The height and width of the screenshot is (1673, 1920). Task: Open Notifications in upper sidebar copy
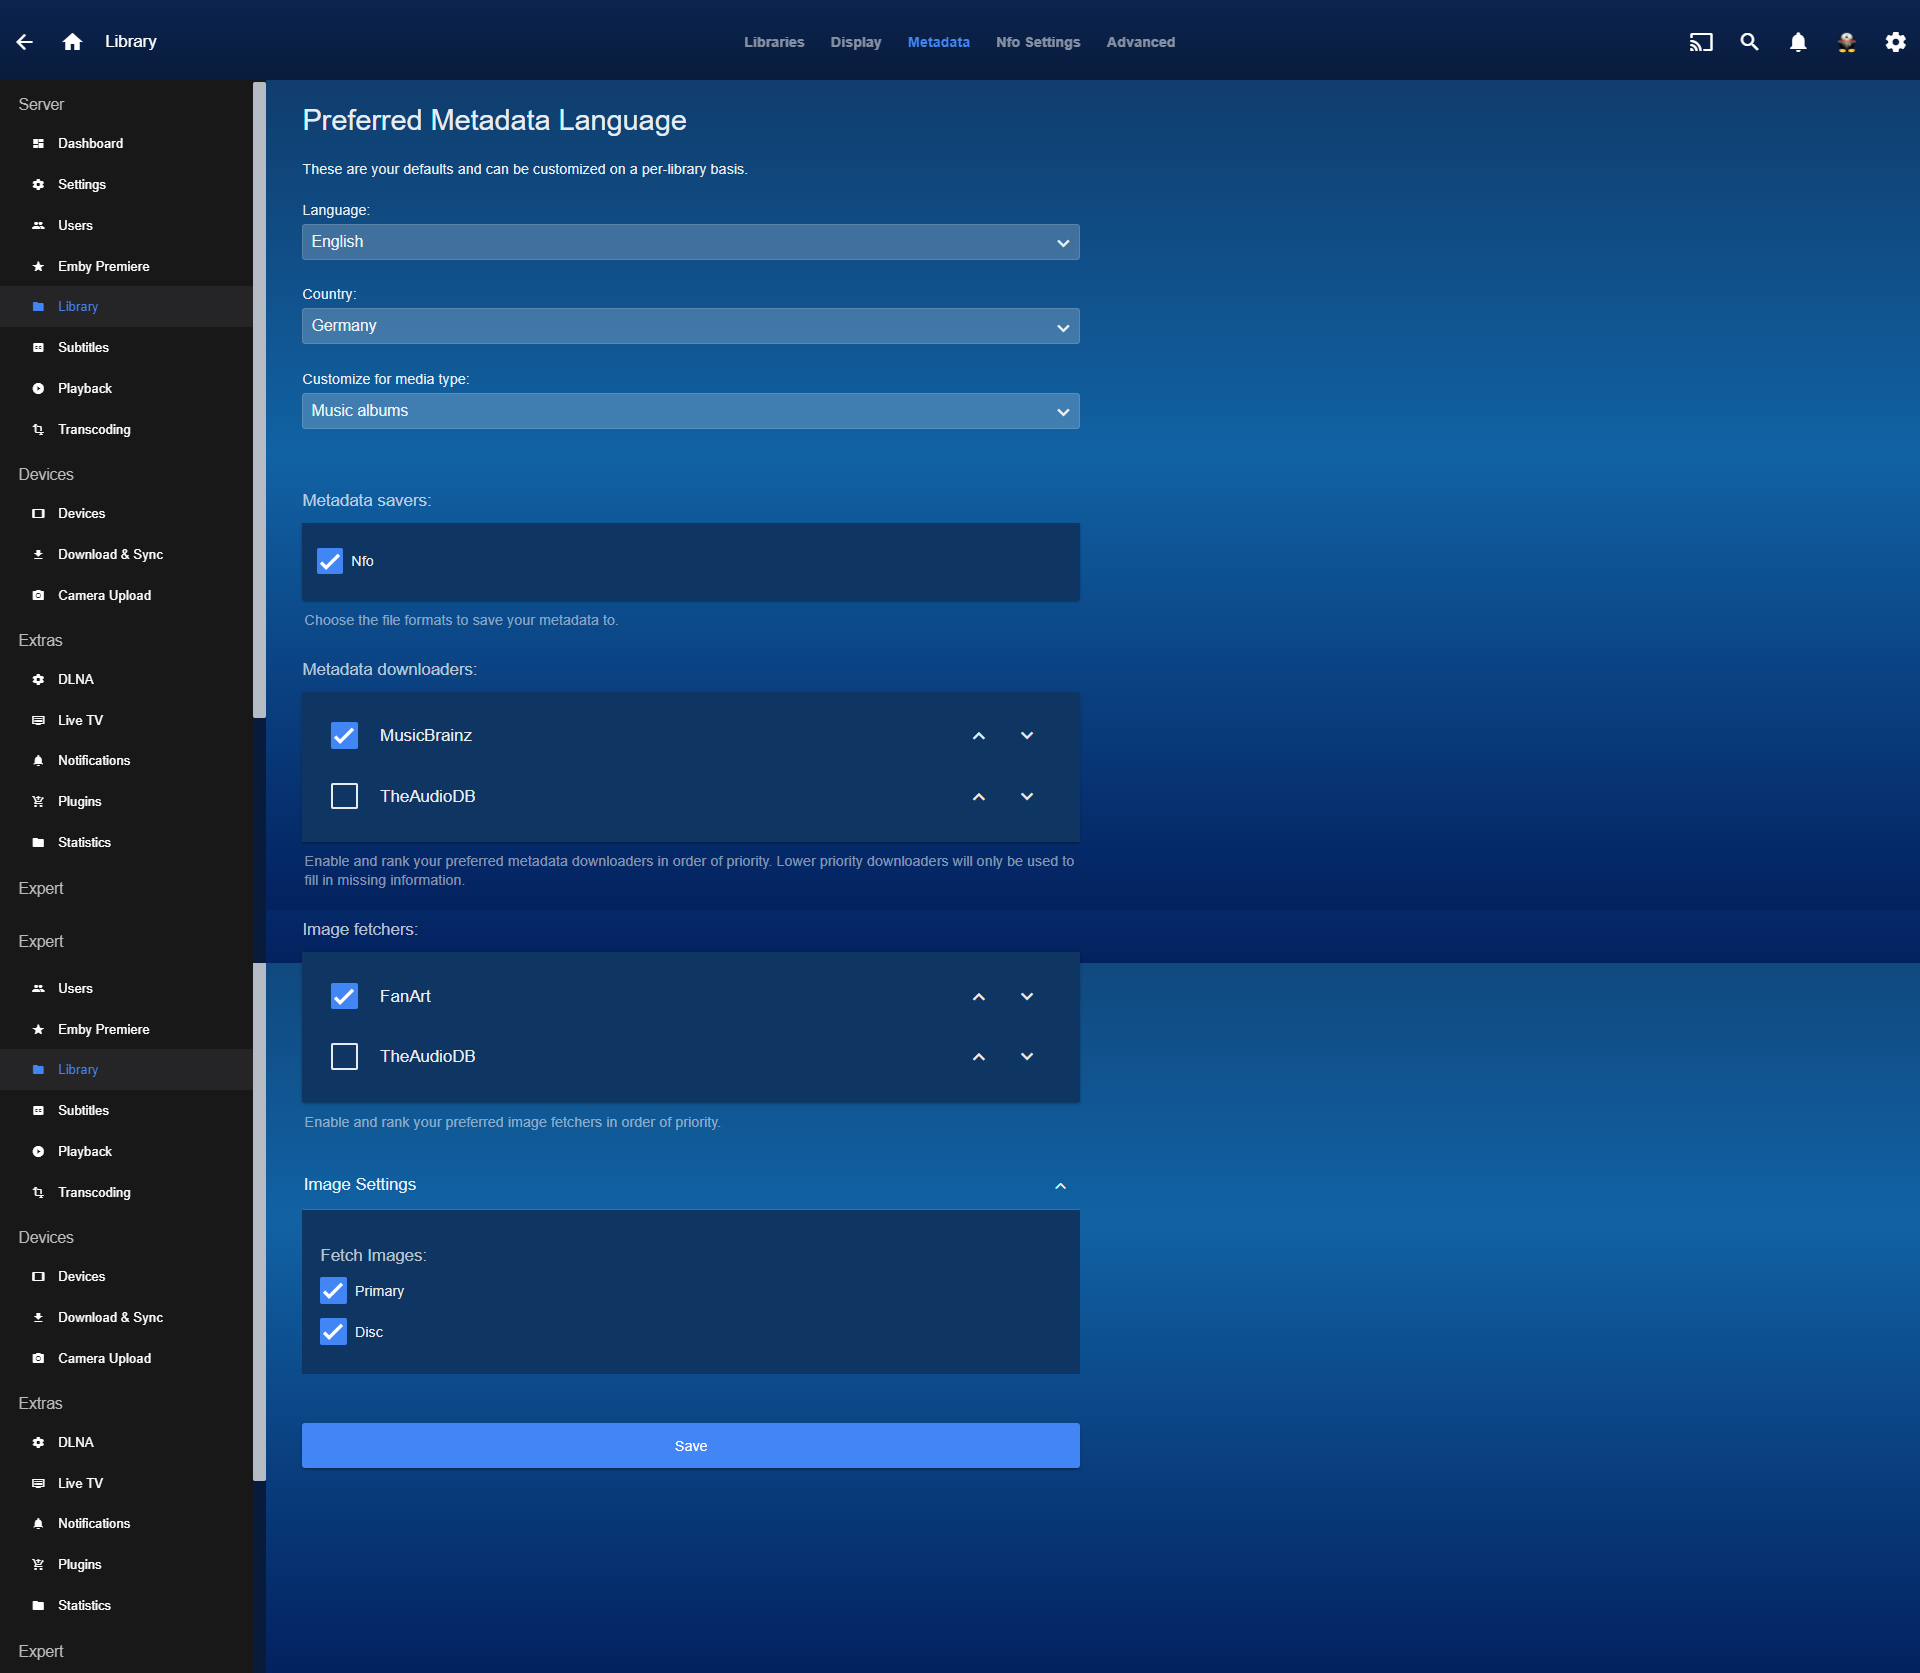click(126, 761)
